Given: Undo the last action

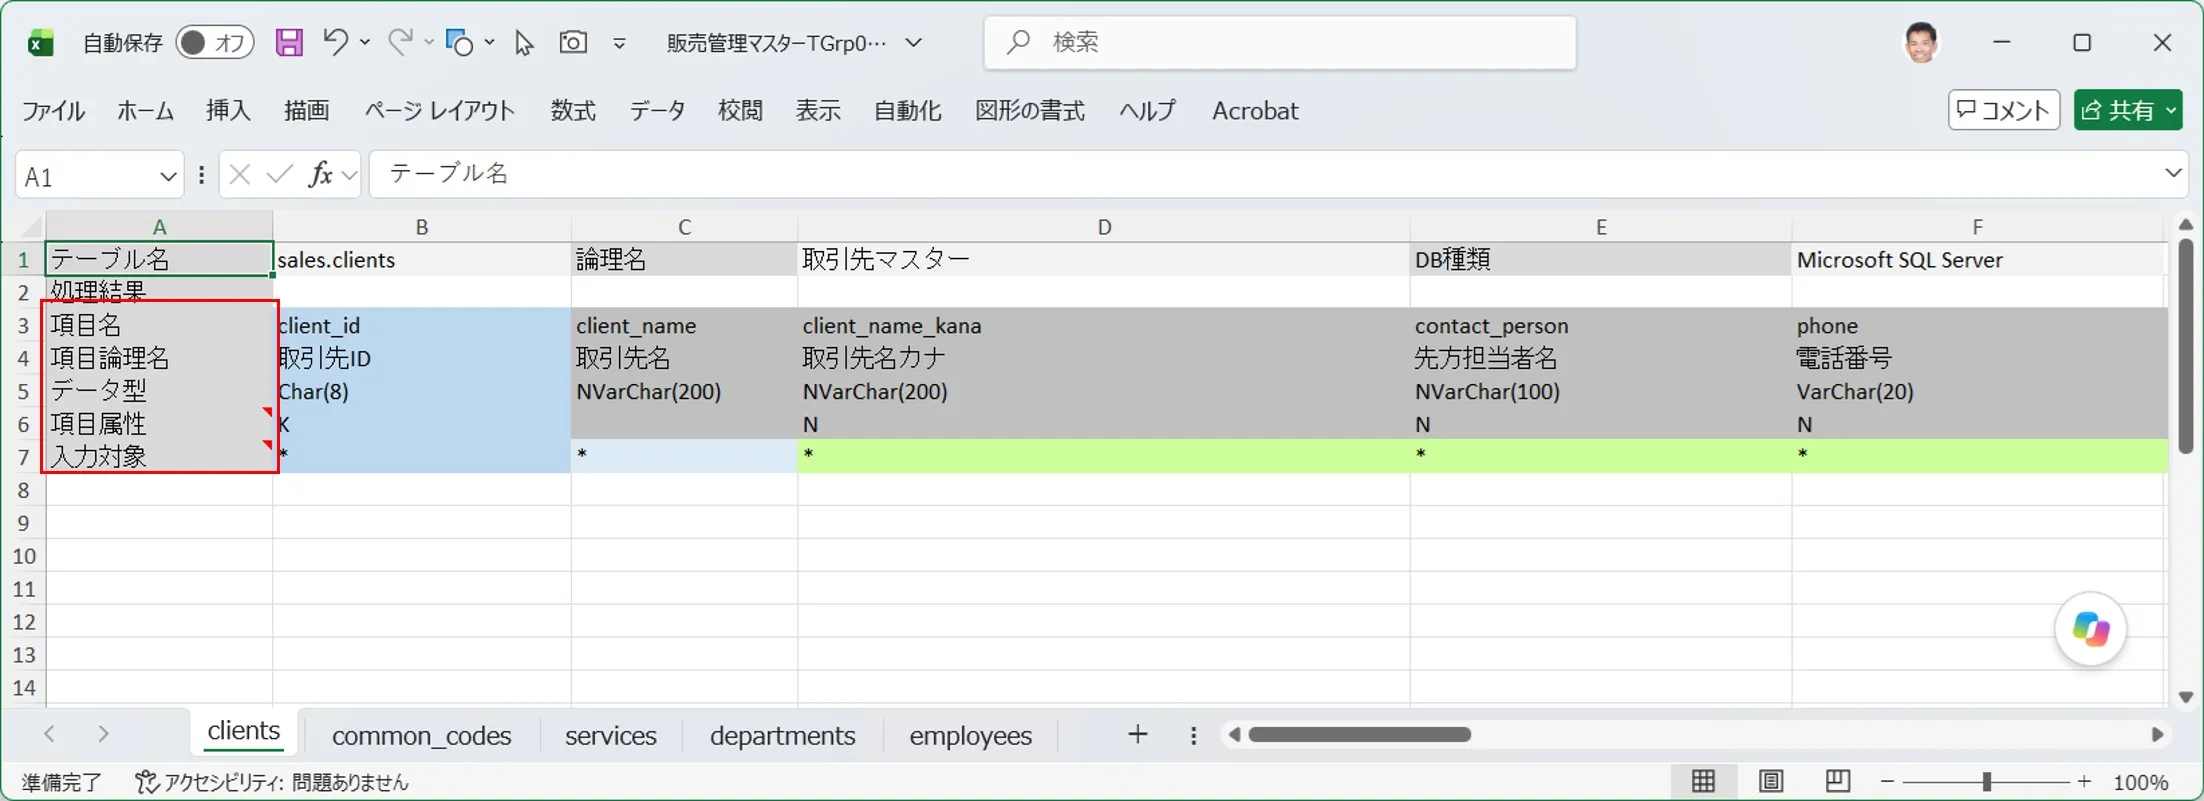Looking at the screenshot, I should 335,41.
